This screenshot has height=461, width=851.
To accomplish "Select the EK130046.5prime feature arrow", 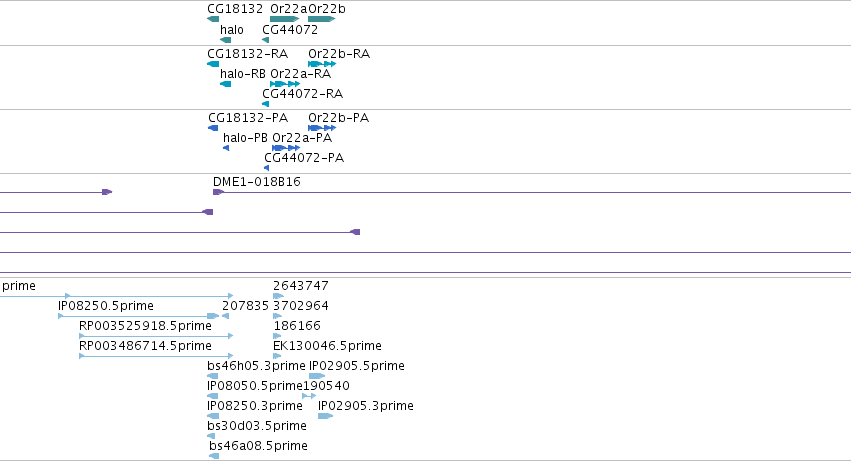I will (277, 357).
